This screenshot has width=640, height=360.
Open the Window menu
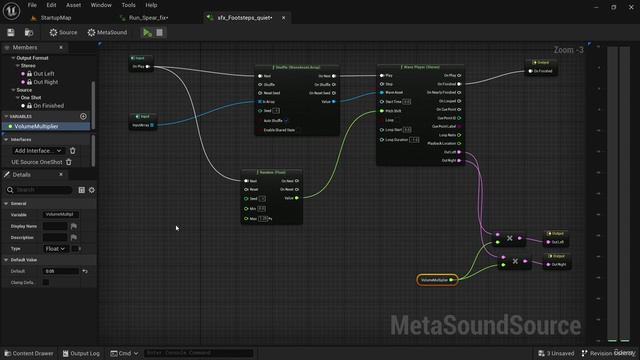pyautogui.click(x=101, y=5)
